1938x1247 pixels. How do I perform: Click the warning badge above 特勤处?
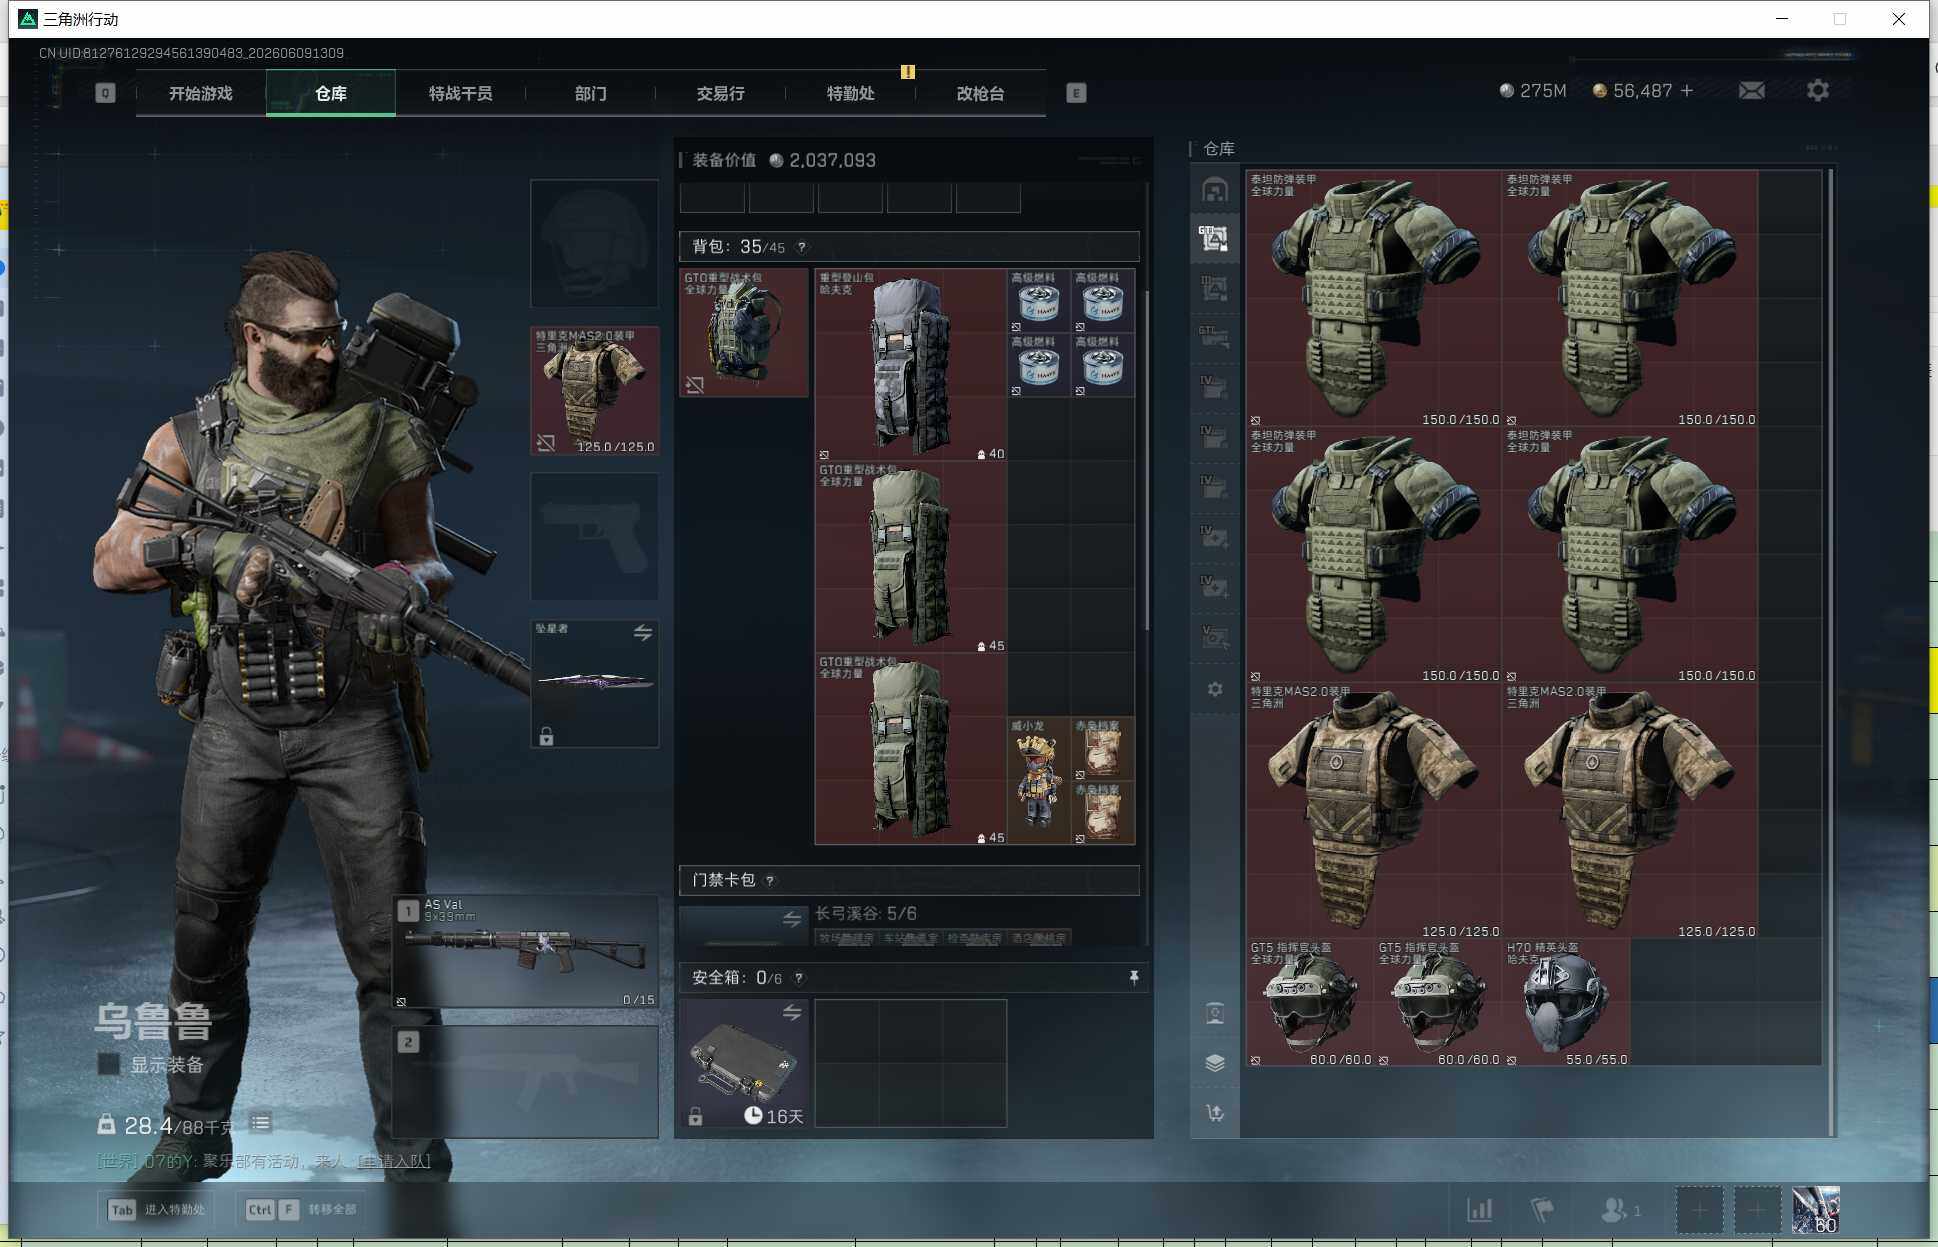908,72
